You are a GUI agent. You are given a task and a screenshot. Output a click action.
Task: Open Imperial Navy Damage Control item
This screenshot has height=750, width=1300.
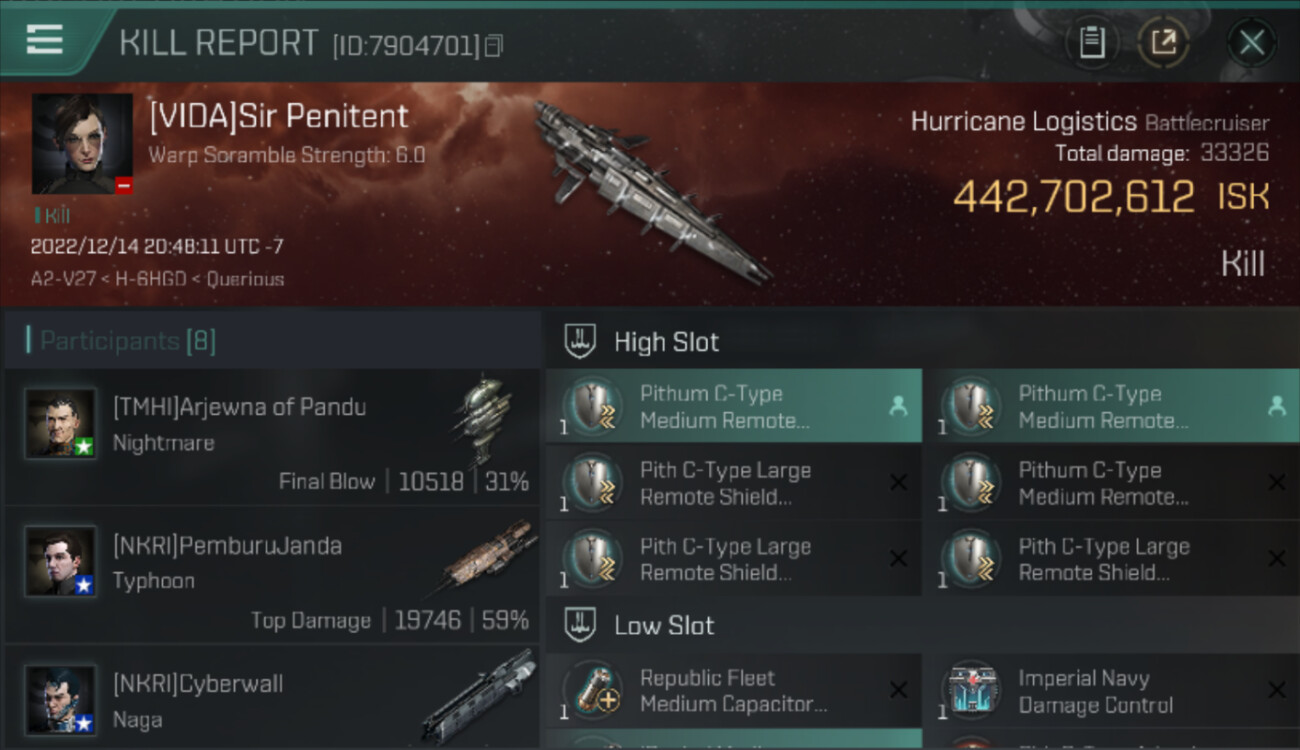tap(1095, 691)
